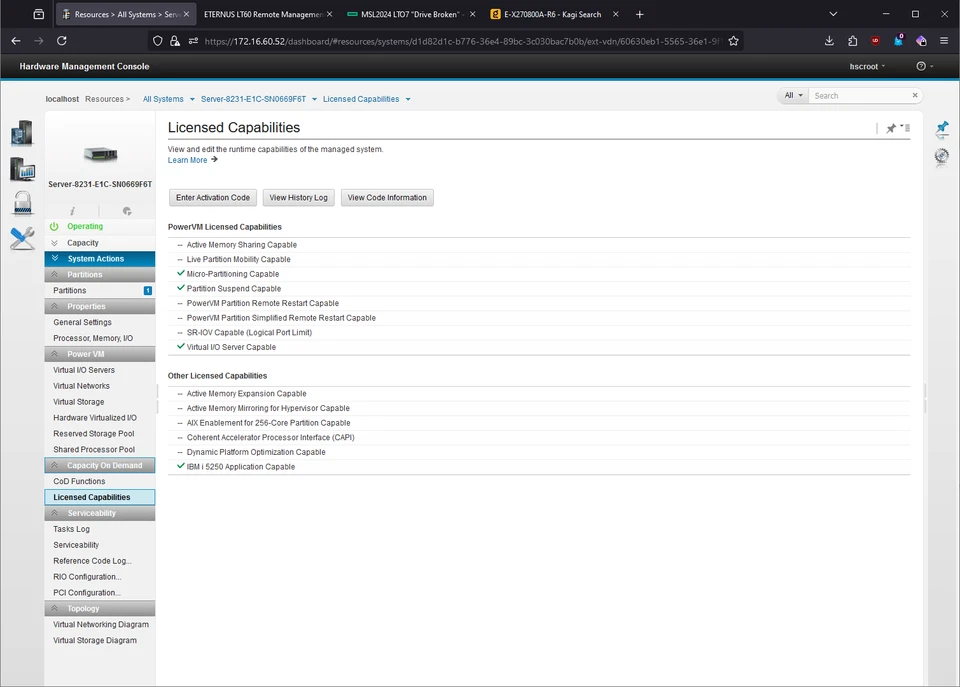The width and height of the screenshot is (960, 687).
Task: Click the tracking protection shield icon
Action: coord(158,41)
